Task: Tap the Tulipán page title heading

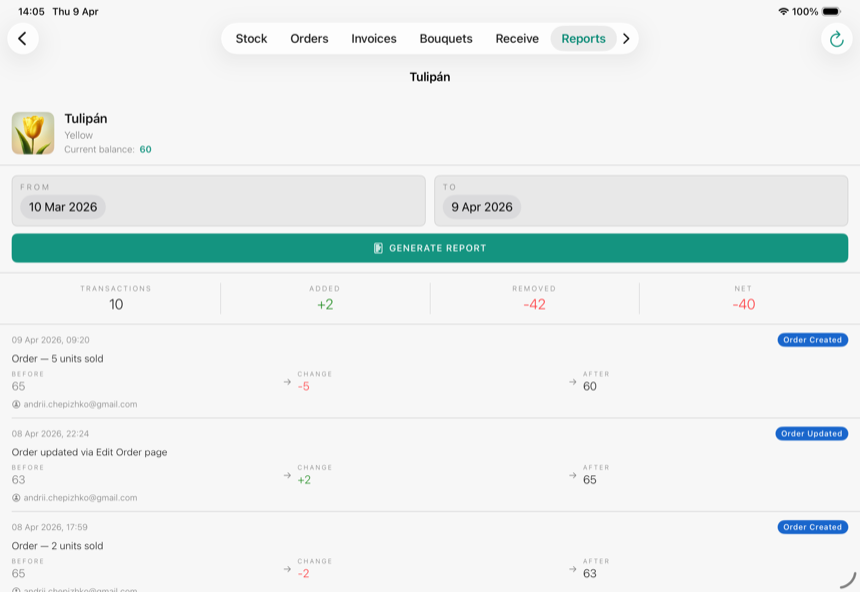Action: (x=430, y=77)
